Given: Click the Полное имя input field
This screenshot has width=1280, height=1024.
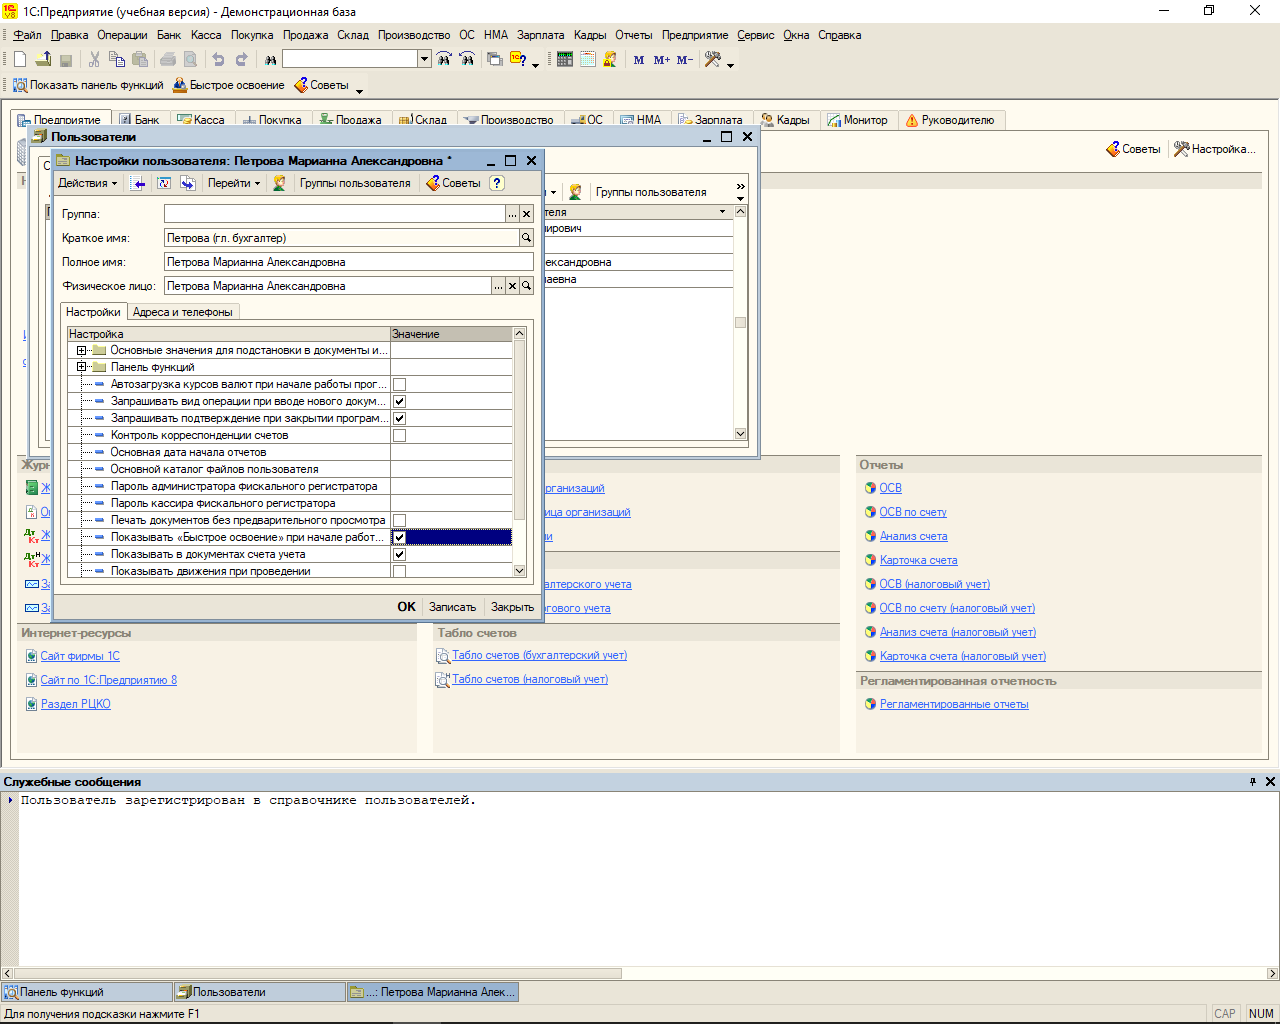Looking at the screenshot, I should click(348, 262).
